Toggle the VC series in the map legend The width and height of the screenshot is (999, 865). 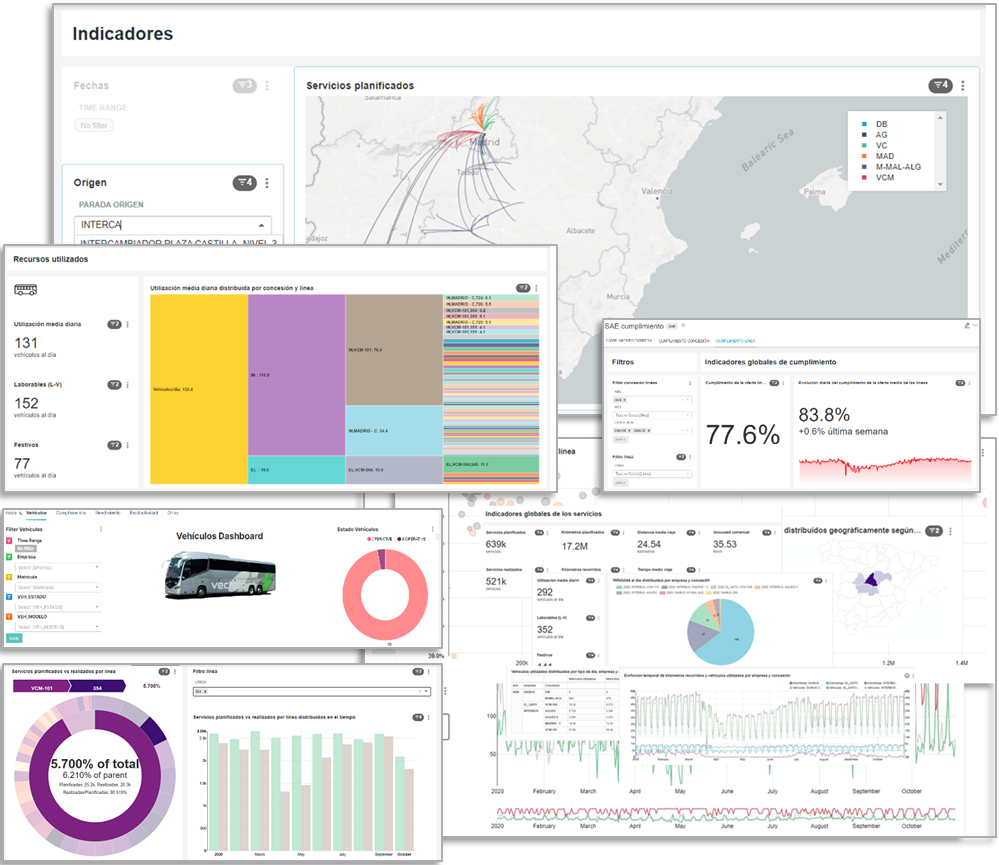(x=875, y=145)
